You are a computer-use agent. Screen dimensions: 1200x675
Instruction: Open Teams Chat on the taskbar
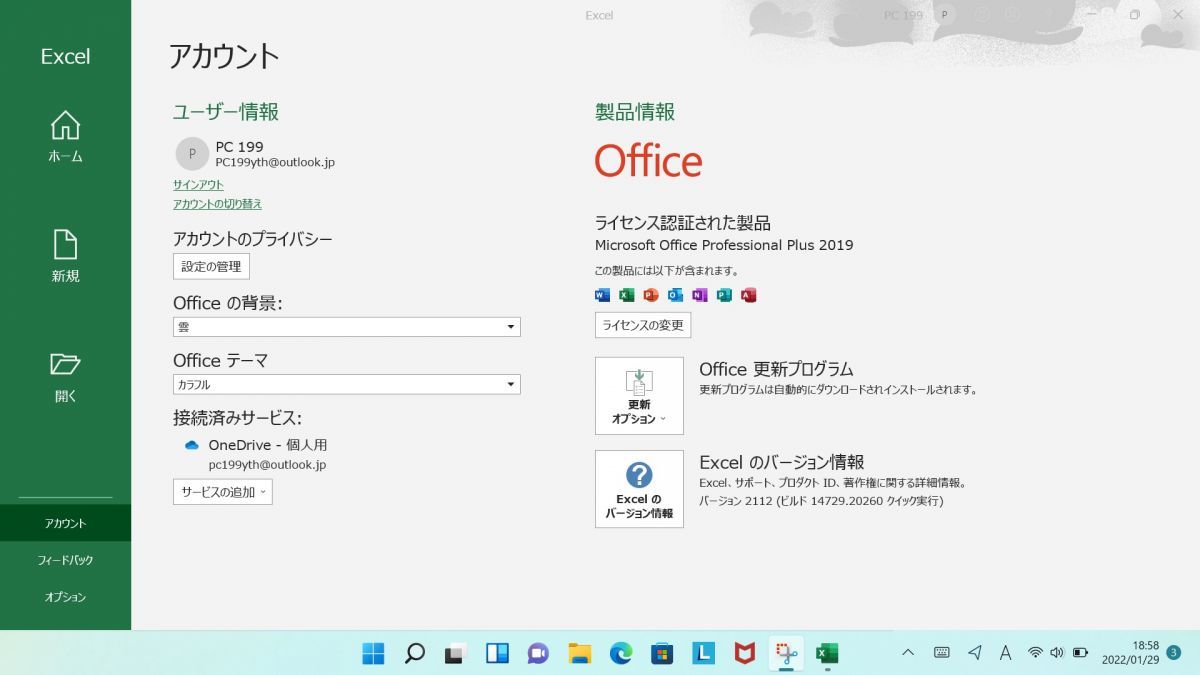538,653
